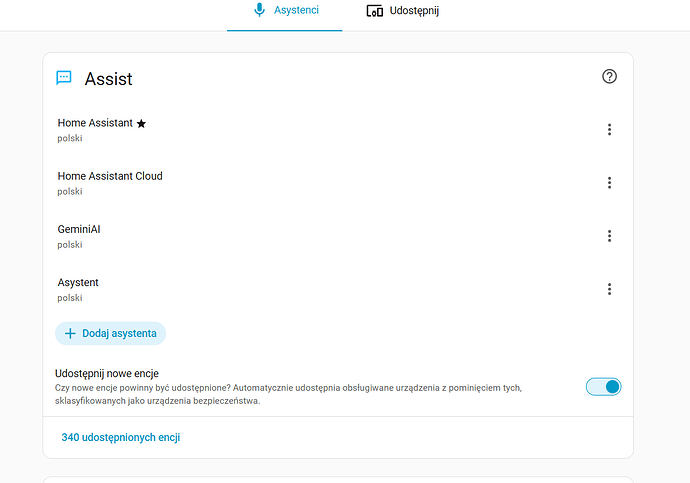The image size is (690, 483).
Task: Click the Udostępnij nowe encje label
Action: tap(106, 373)
